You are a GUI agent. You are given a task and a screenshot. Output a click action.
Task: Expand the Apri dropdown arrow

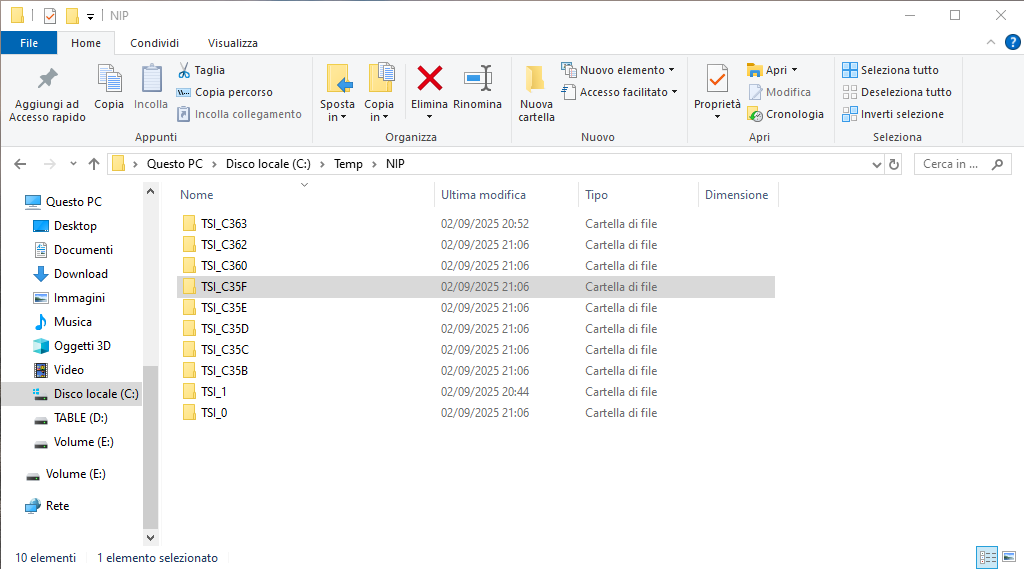794,70
